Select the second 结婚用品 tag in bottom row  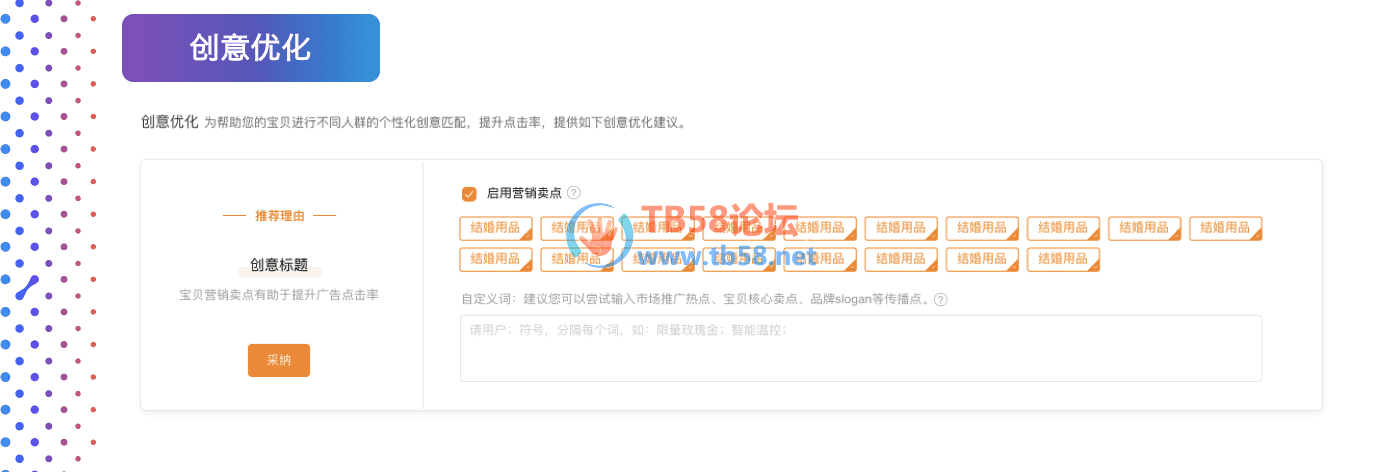577,259
